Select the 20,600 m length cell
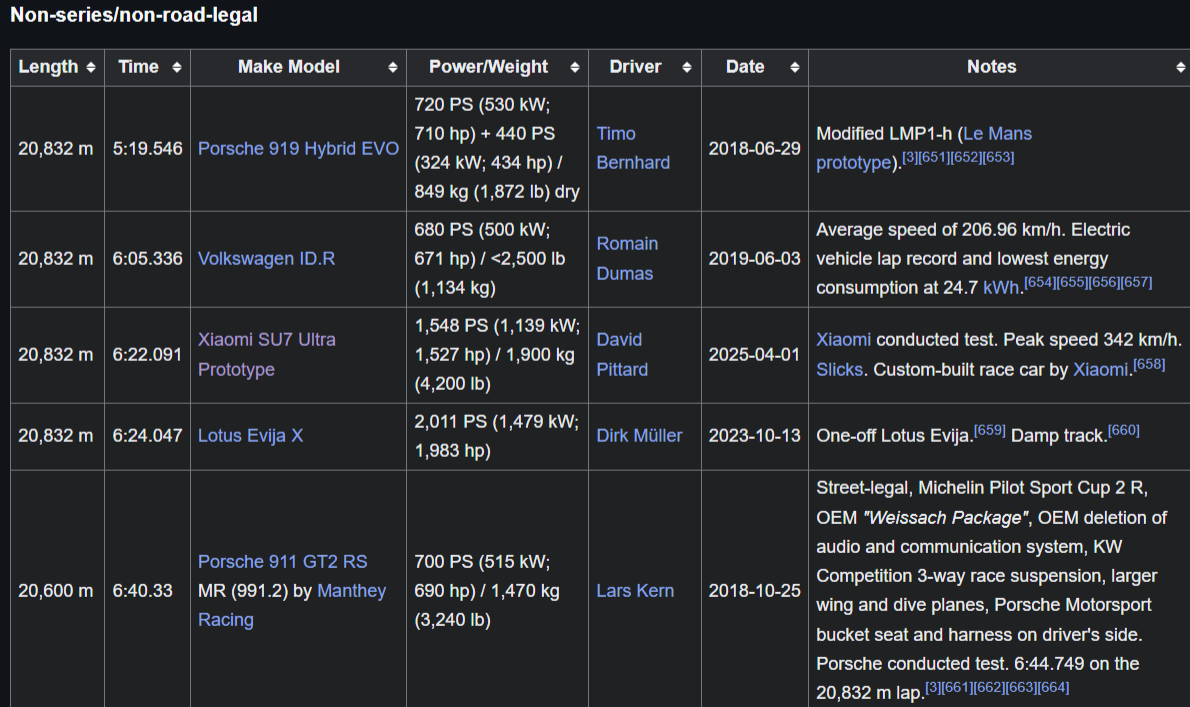This screenshot has width=1190, height=707. point(57,590)
